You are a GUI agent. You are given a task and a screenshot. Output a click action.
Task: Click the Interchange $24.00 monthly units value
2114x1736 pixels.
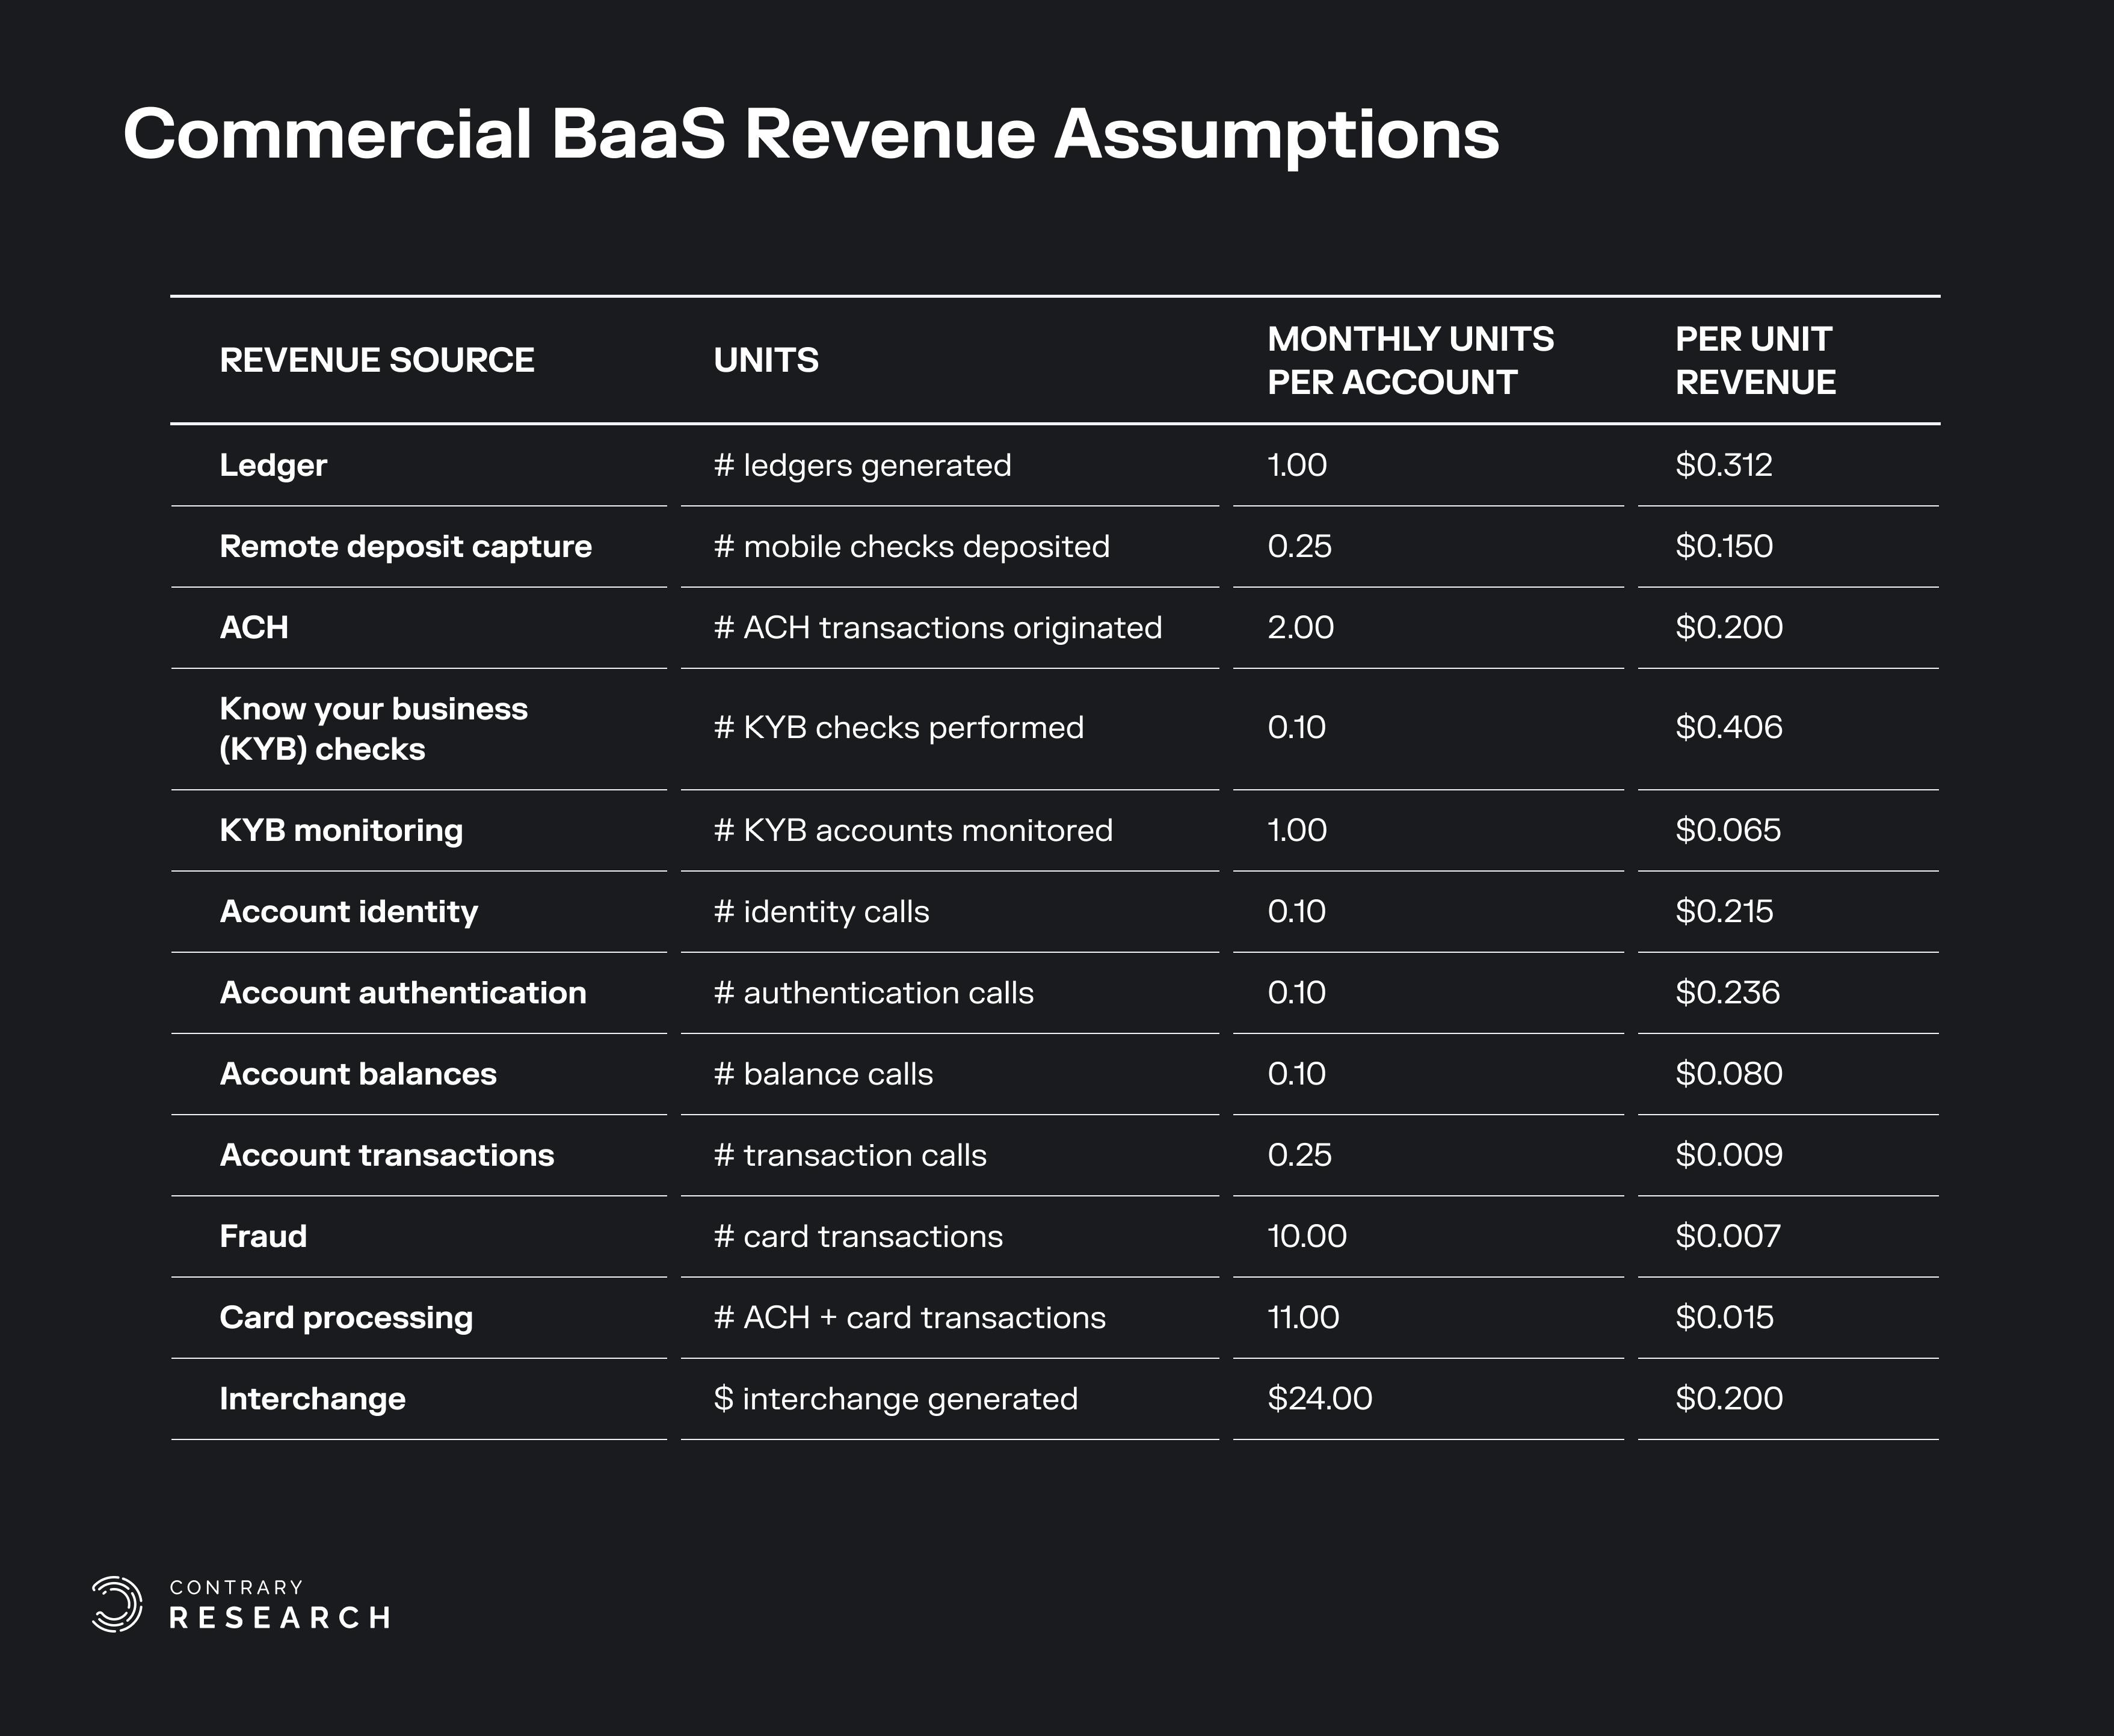1319,1398
